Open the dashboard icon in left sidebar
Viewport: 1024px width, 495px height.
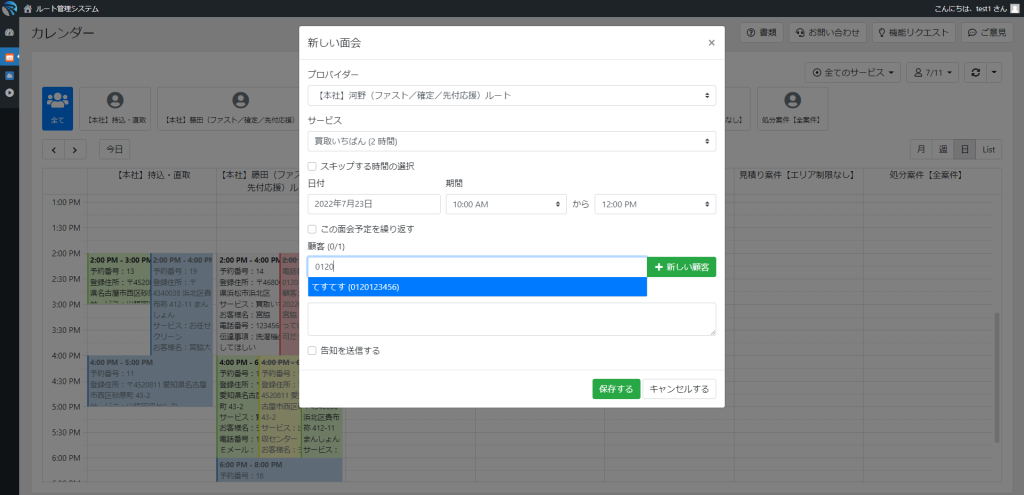click(x=9, y=33)
